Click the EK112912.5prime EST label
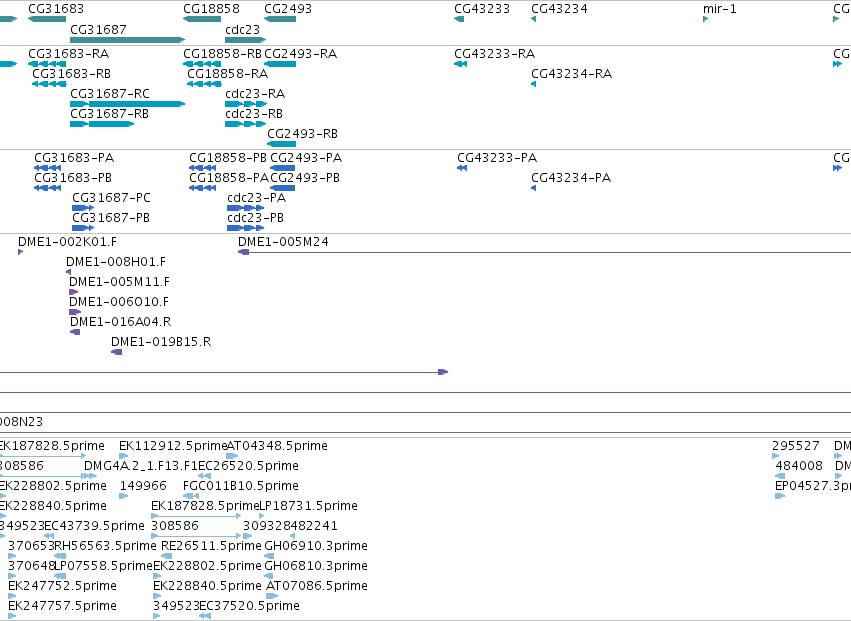 coord(173,446)
